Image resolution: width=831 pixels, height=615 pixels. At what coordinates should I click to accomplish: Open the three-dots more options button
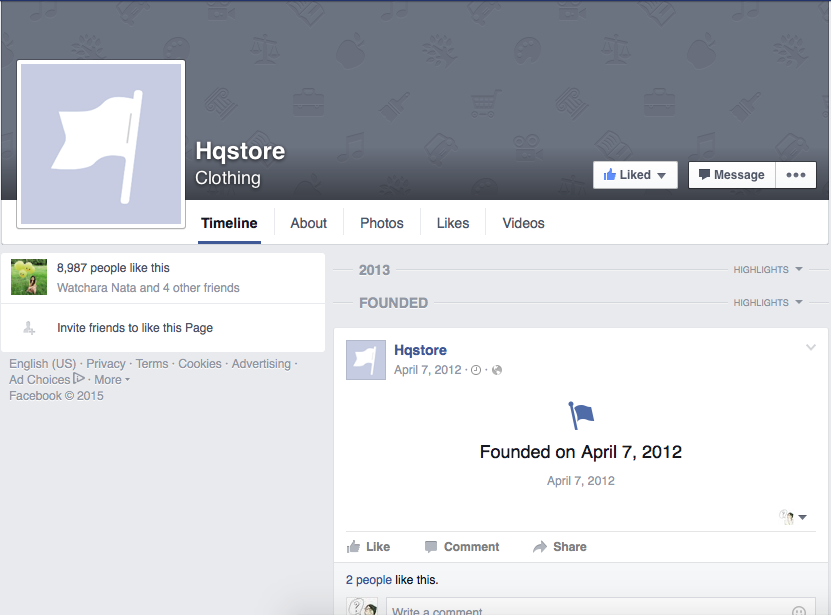[795, 175]
